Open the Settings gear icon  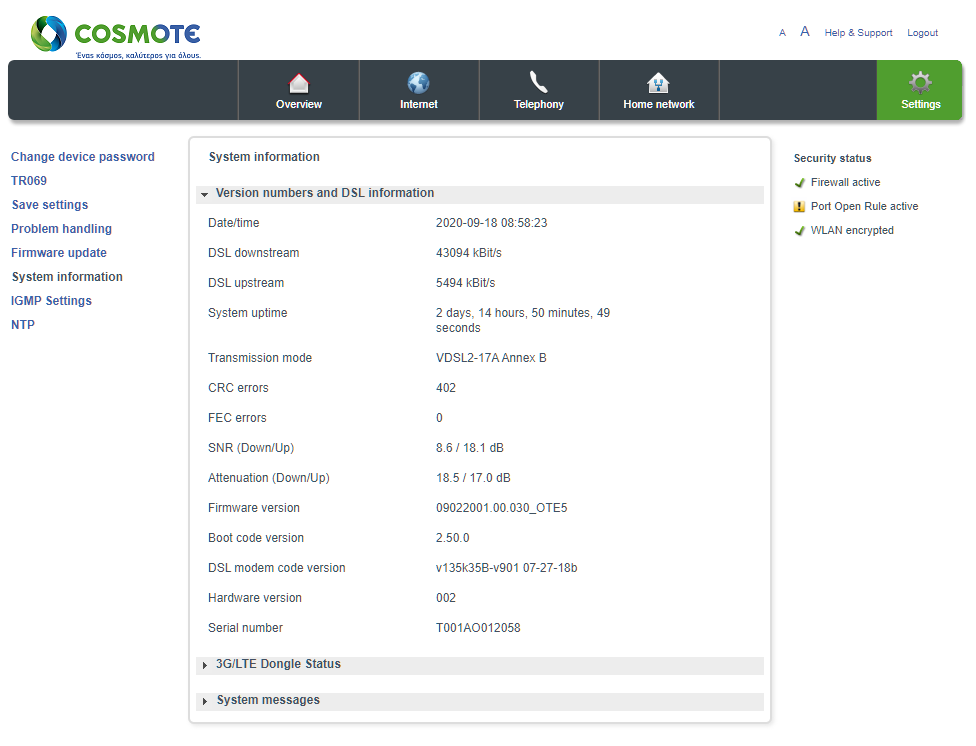920,83
